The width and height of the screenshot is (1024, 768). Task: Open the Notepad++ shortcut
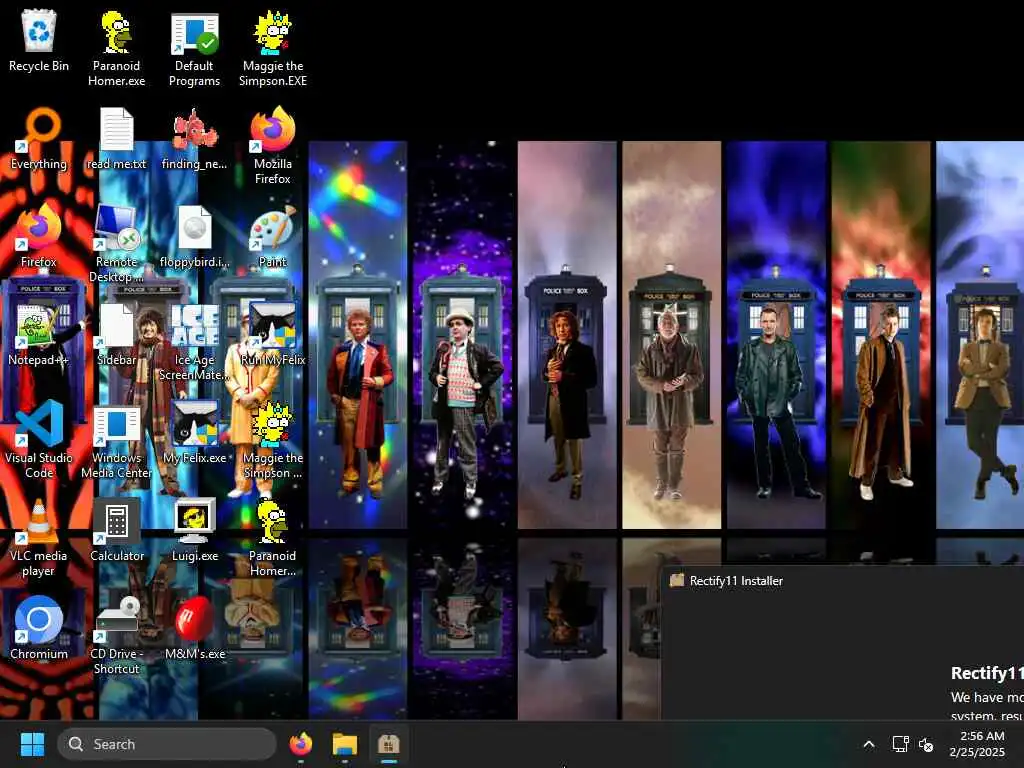pyautogui.click(x=39, y=334)
